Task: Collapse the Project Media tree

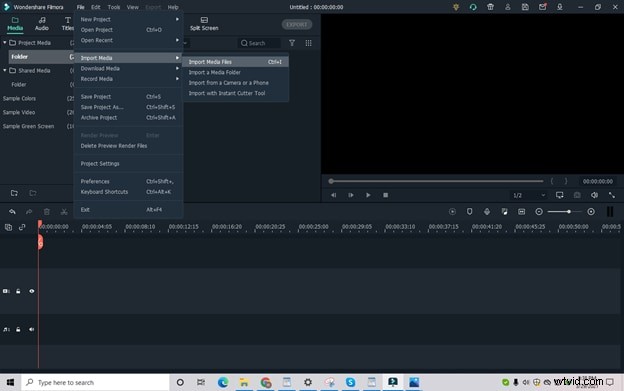Action: click(x=5, y=43)
